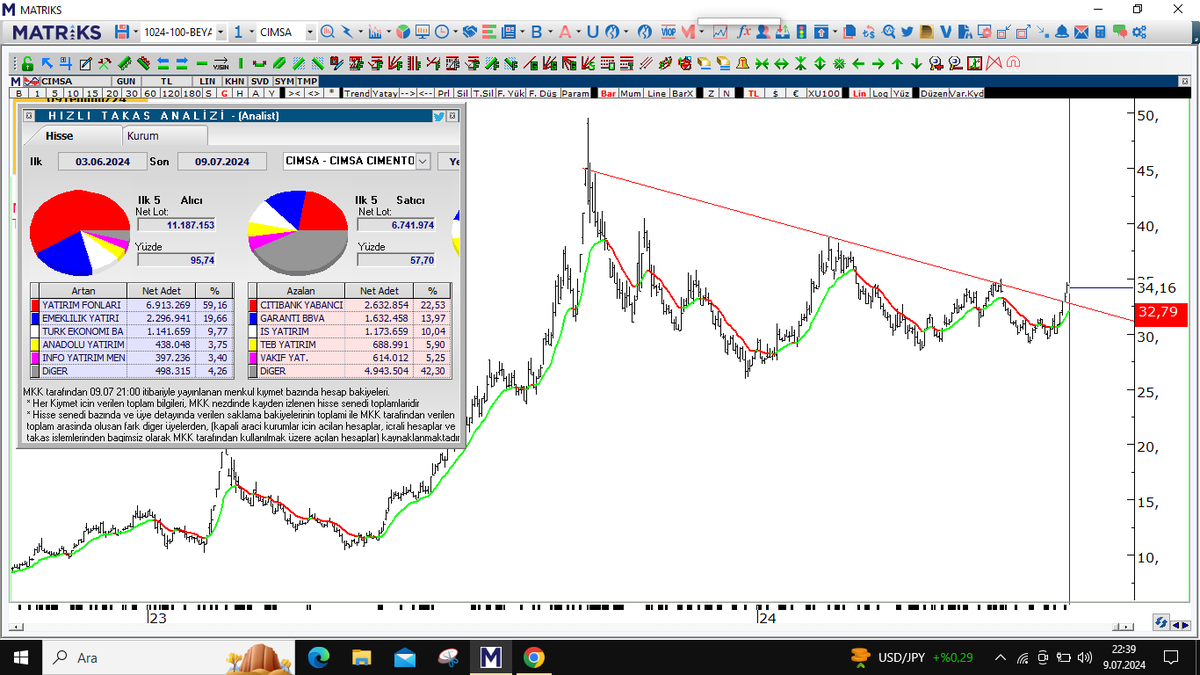
Task: Toggle the Bar chart type
Action: pos(608,94)
